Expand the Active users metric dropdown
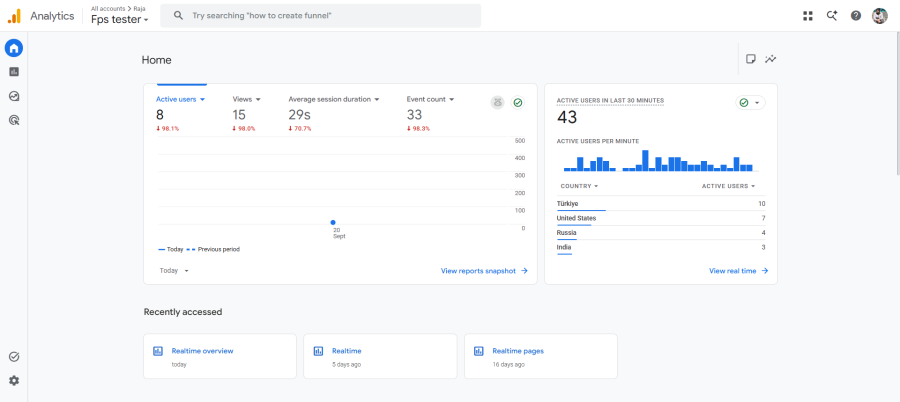The width and height of the screenshot is (900, 402). (180, 99)
